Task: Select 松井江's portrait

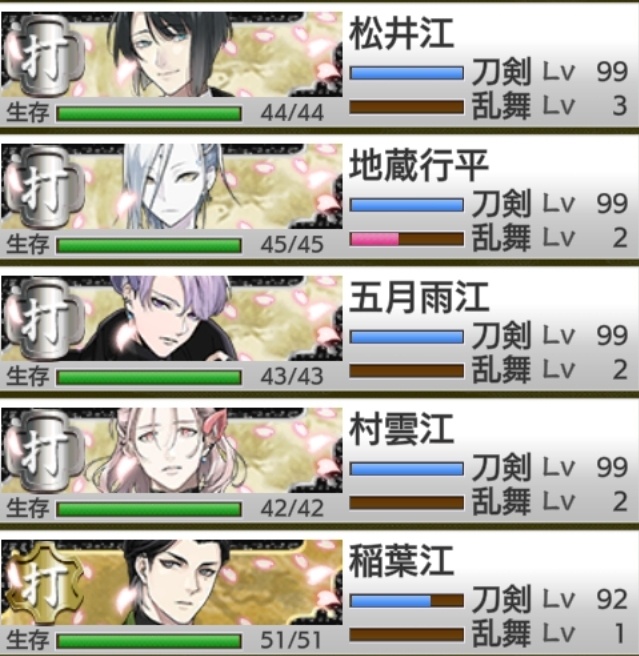Action: (x=172, y=54)
